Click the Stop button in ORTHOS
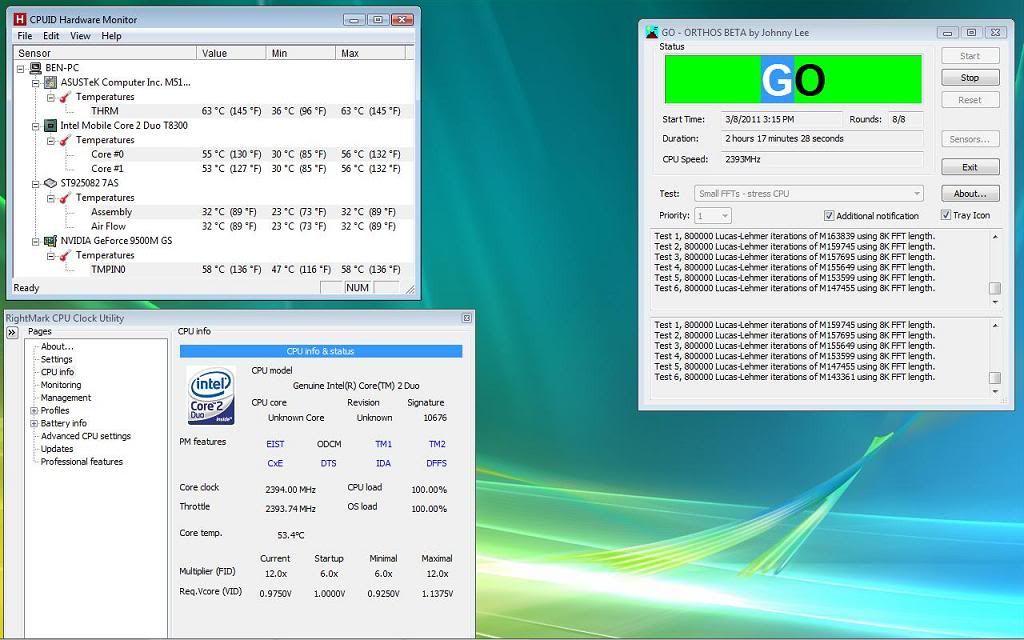Screen dimensions: 1024x640 (970, 78)
